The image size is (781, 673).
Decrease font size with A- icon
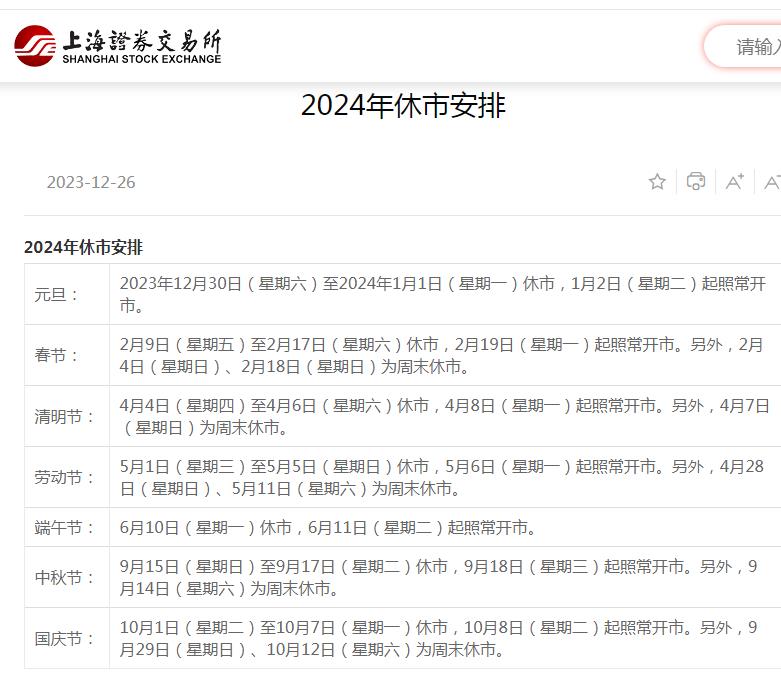click(x=772, y=182)
